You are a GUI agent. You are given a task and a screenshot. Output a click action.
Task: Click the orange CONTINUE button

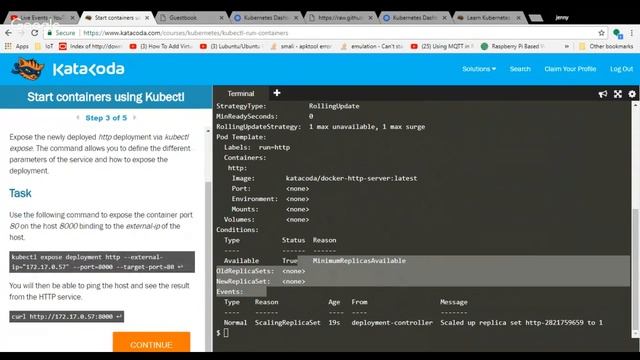(x=151, y=342)
